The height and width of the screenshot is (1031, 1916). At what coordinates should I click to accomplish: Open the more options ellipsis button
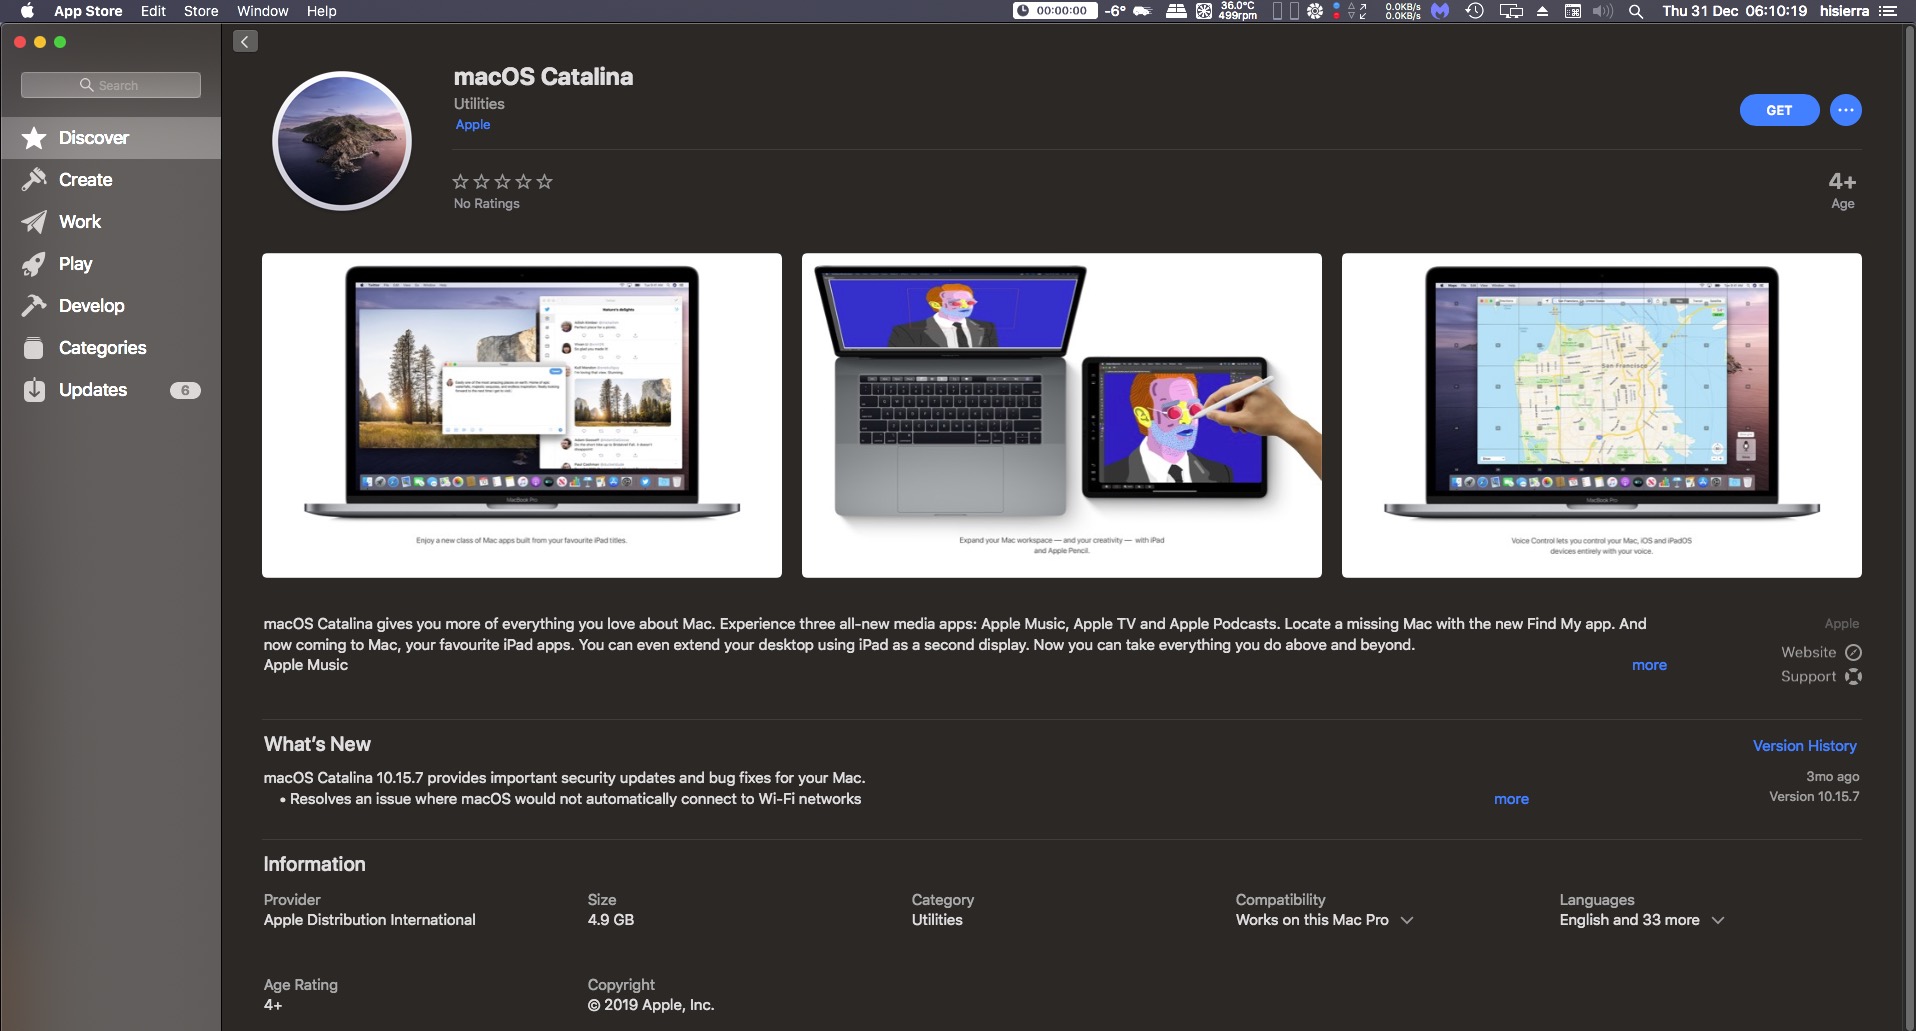point(1845,110)
